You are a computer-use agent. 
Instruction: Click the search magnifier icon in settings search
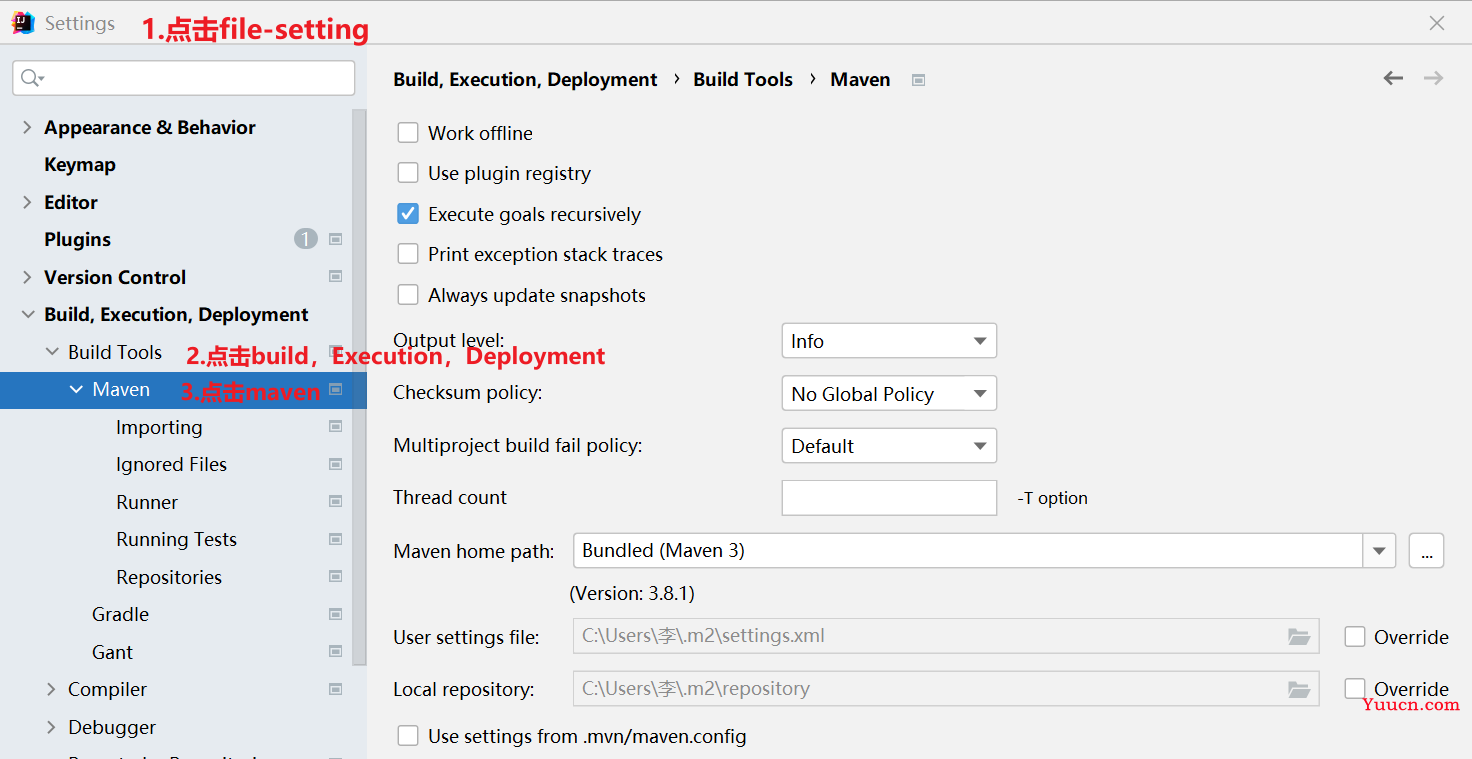31,78
